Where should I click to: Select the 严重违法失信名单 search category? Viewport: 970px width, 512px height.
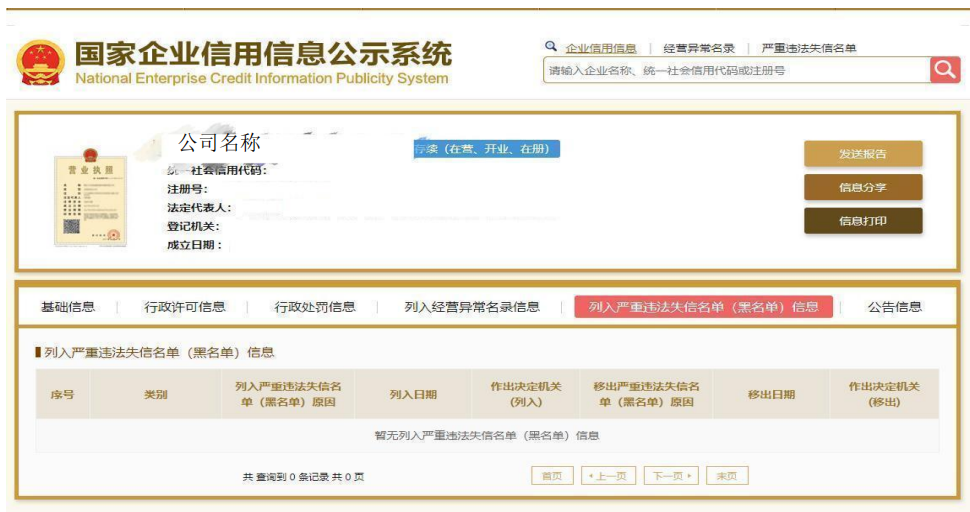[x=809, y=48]
